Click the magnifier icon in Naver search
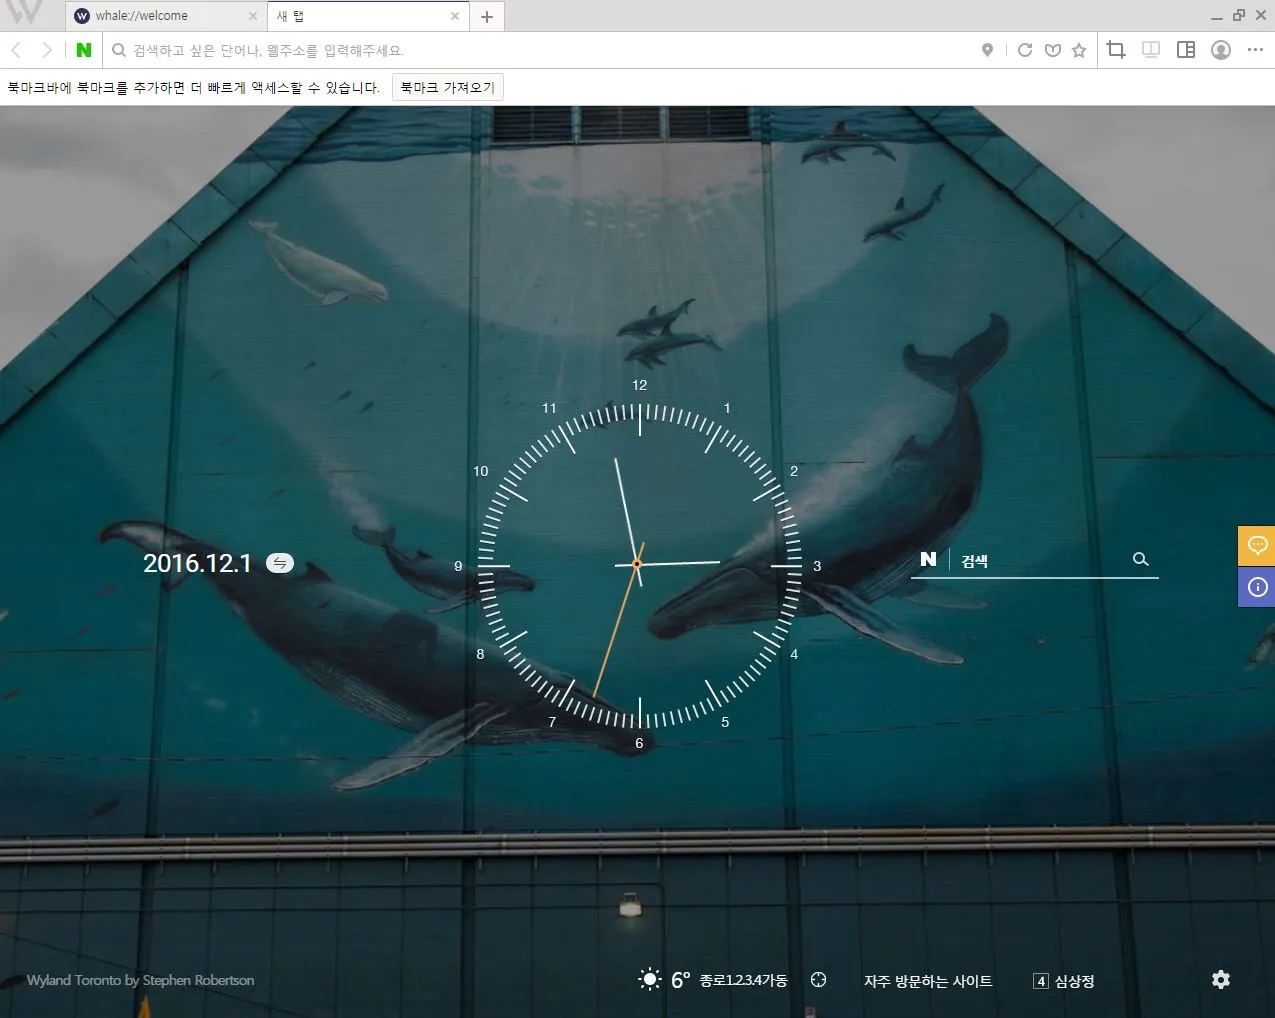Screen dimensions: 1275x1018 point(1141,559)
